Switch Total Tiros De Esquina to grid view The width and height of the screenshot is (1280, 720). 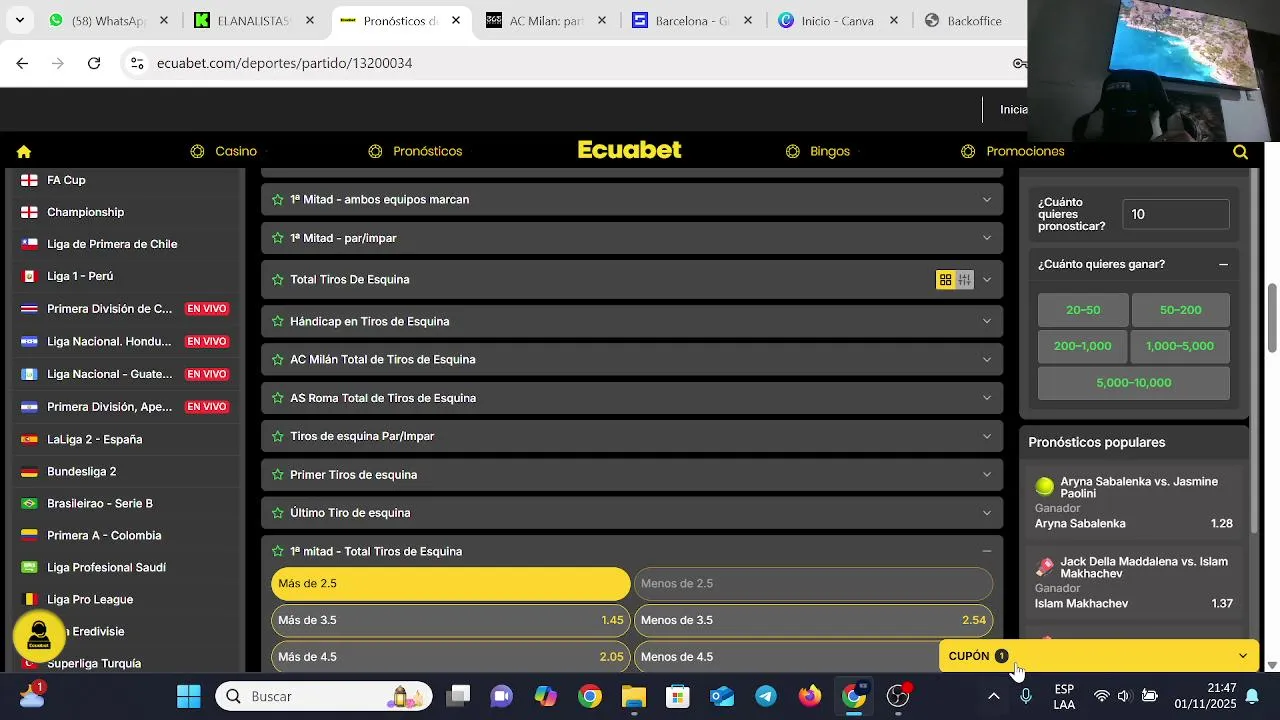coord(945,280)
